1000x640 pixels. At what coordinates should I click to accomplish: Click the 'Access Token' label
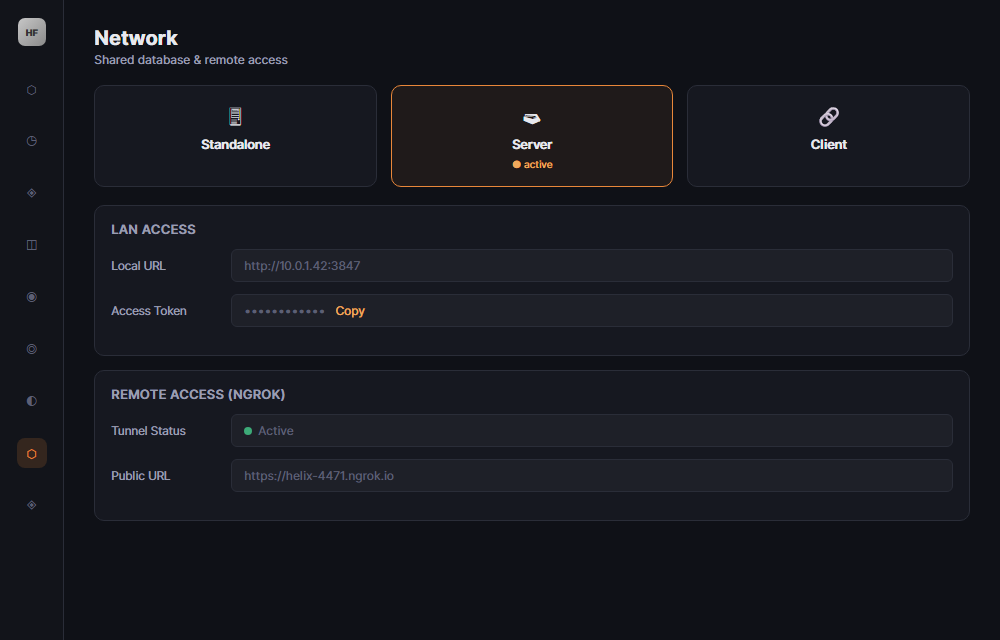click(149, 311)
